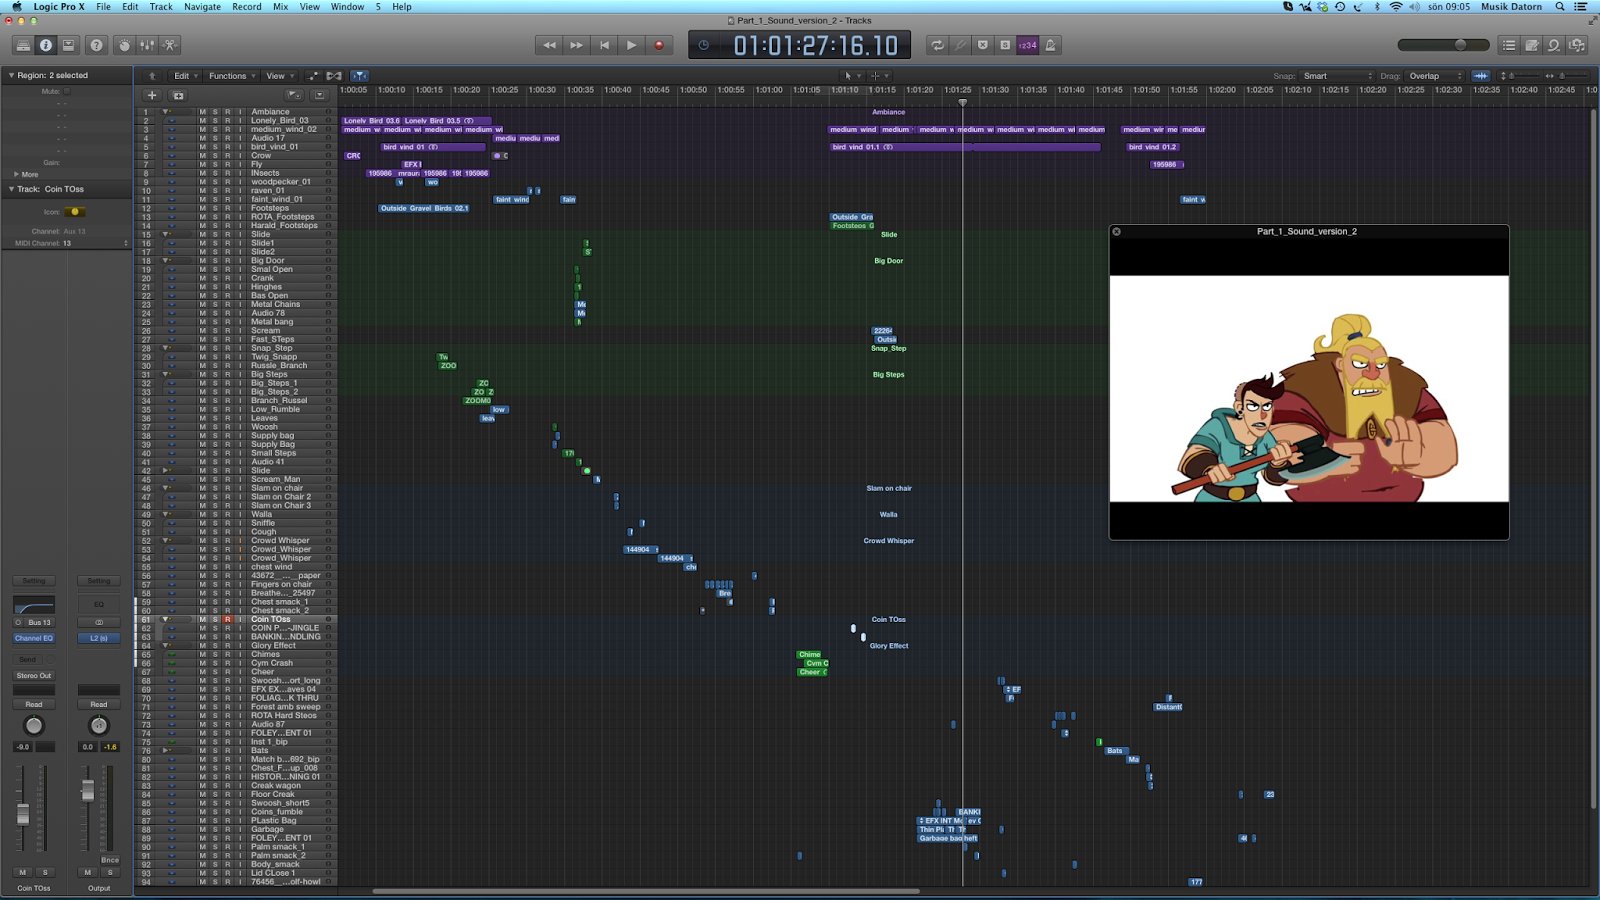Open the Left-click Tool pointer menu
The image size is (1600, 900).
851,76
